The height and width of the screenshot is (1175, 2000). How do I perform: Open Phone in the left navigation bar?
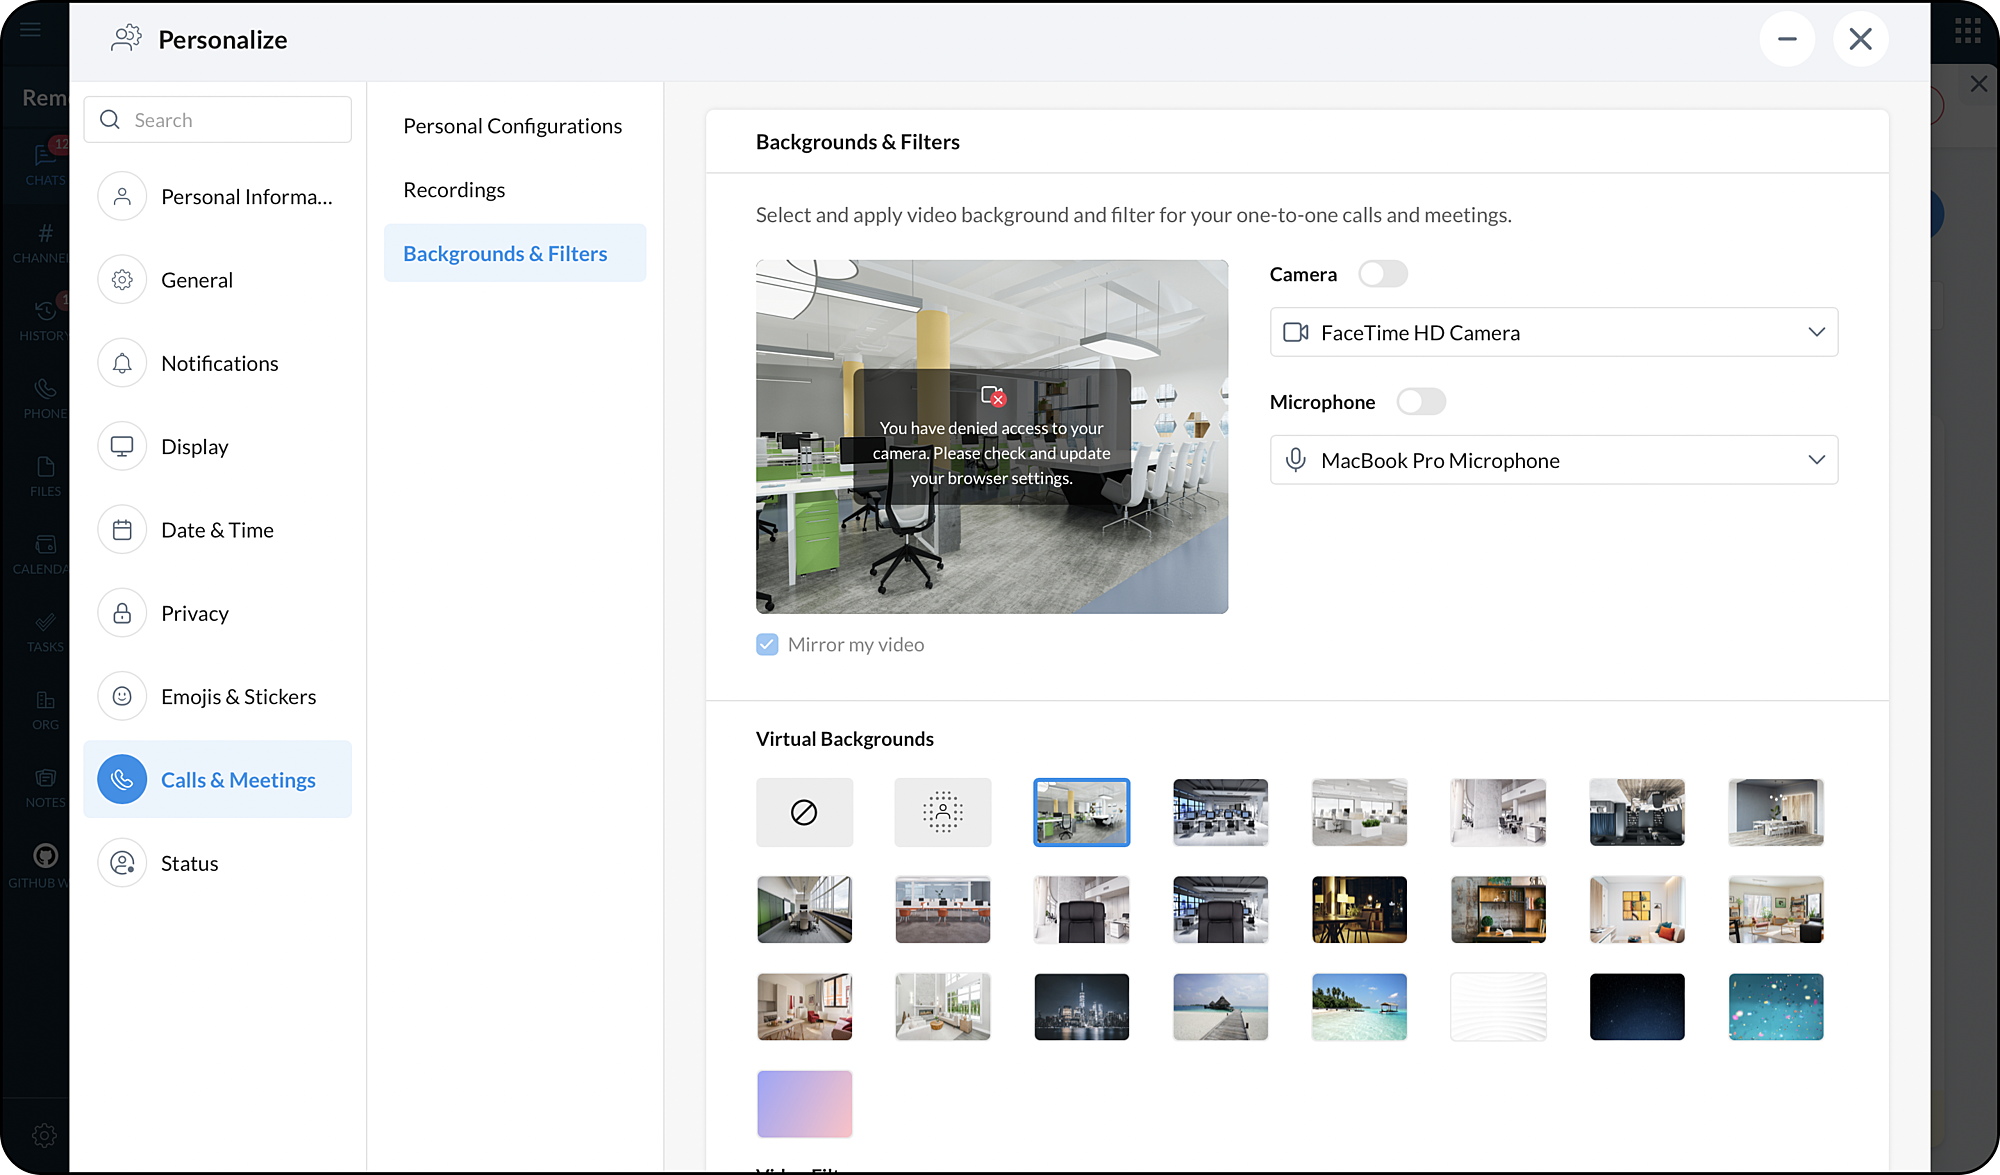[45, 398]
